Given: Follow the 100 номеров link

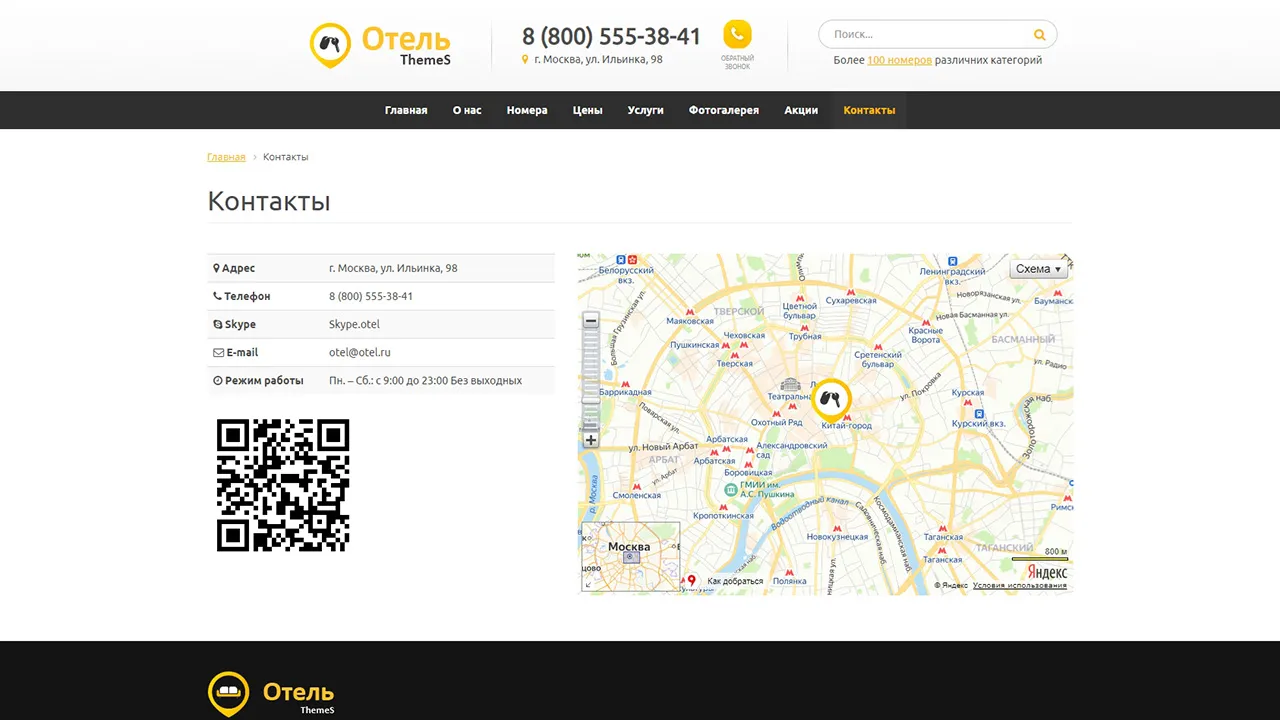Looking at the screenshot, I should click(899, 60).
